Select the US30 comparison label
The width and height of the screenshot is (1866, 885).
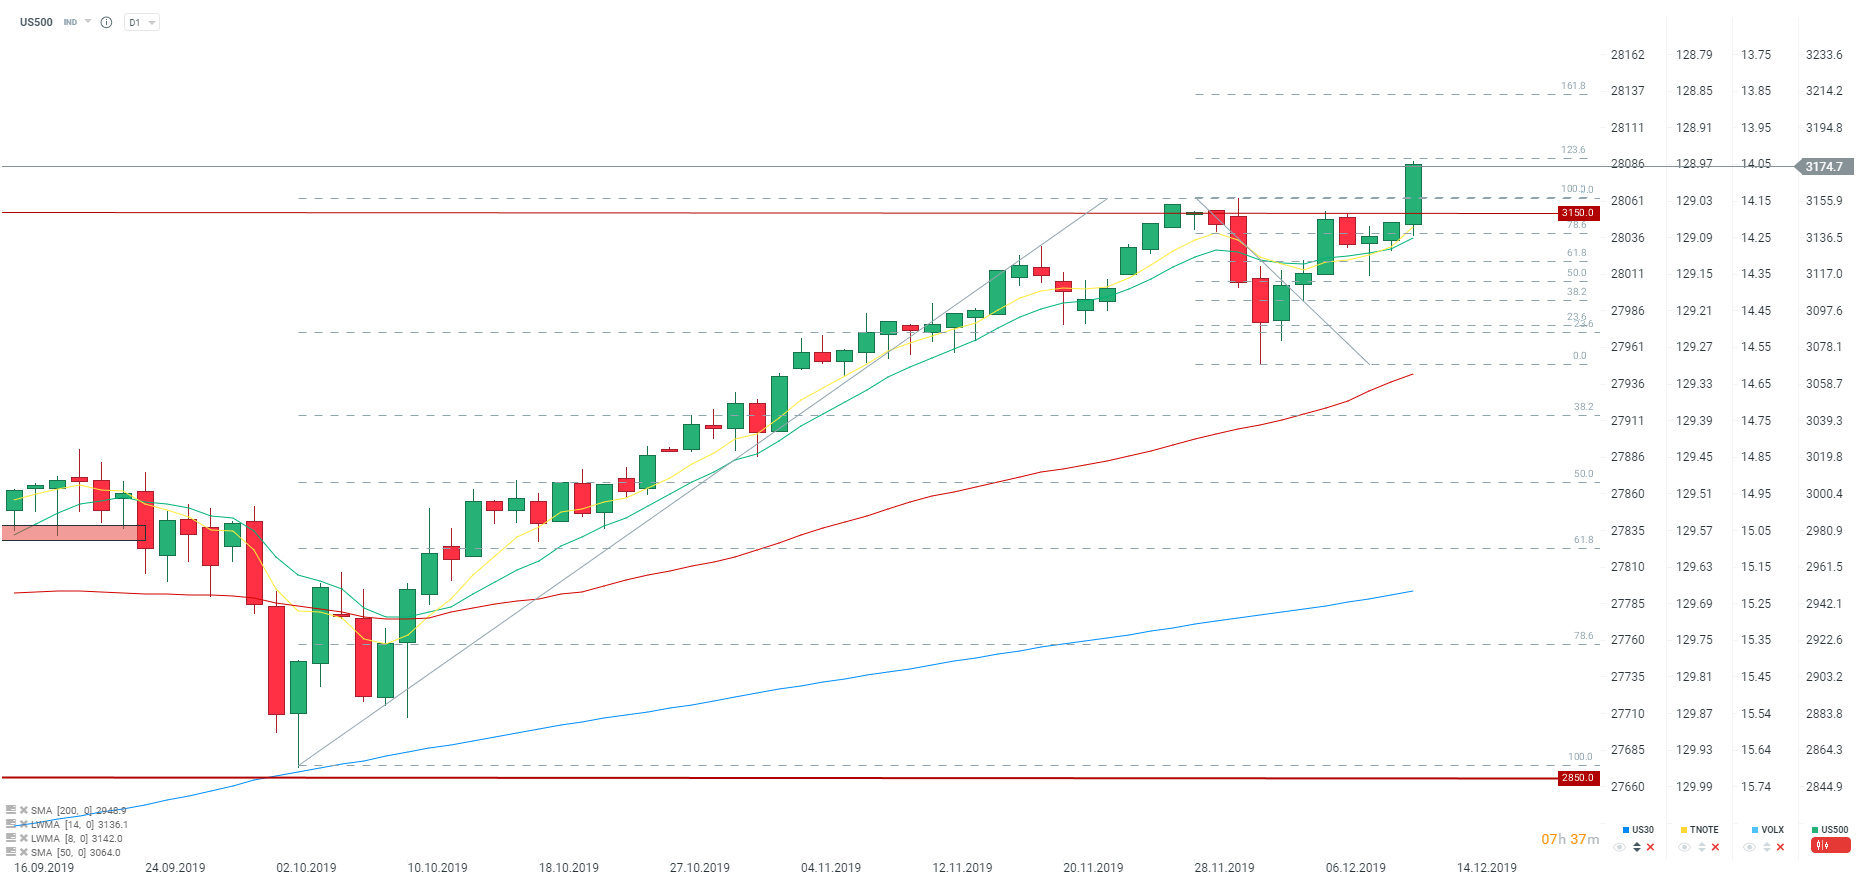(x=1643, y=830)
